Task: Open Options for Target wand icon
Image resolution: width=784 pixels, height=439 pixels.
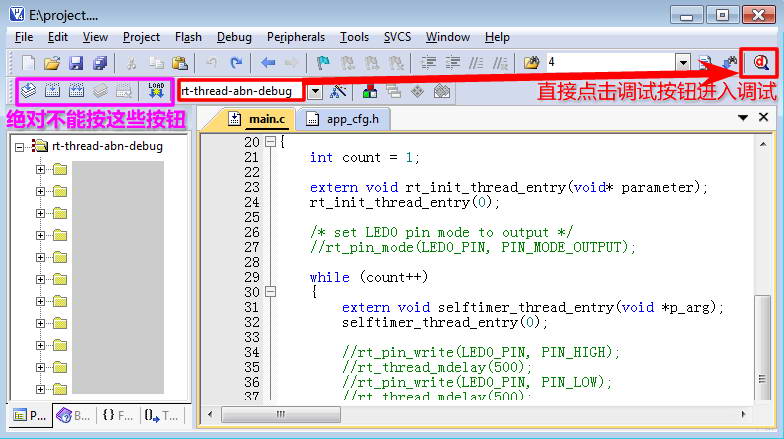Action: tap(338, 91)
